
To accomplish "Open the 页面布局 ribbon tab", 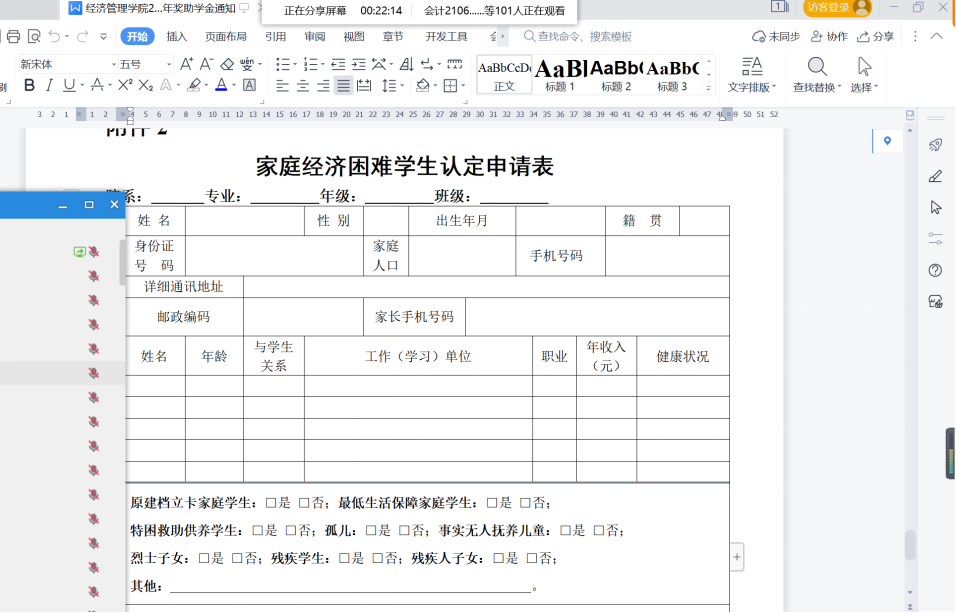I will pyautogui.click(x=226, y=37).
